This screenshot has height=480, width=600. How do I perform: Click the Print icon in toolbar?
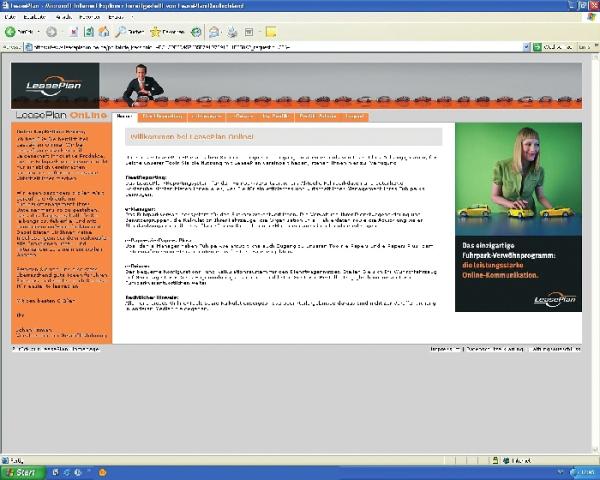231,32
